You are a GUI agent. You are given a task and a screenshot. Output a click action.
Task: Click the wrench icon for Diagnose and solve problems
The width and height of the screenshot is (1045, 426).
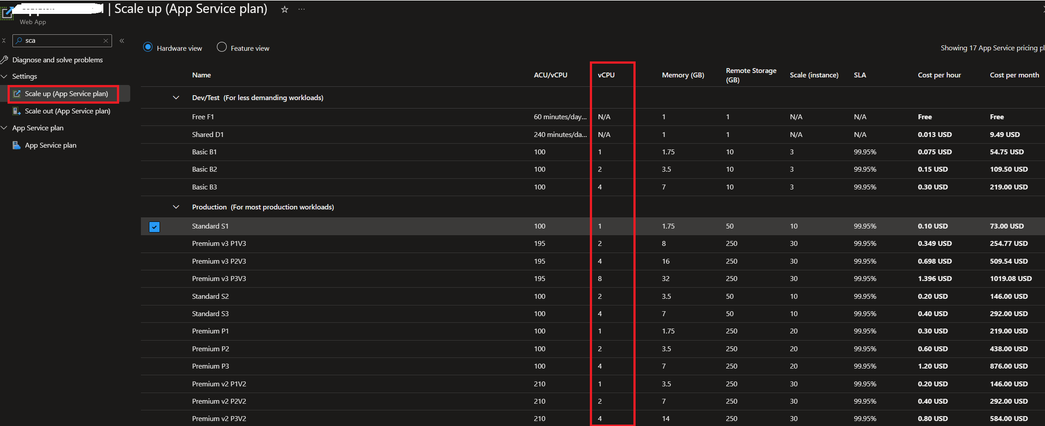[5, 60]
